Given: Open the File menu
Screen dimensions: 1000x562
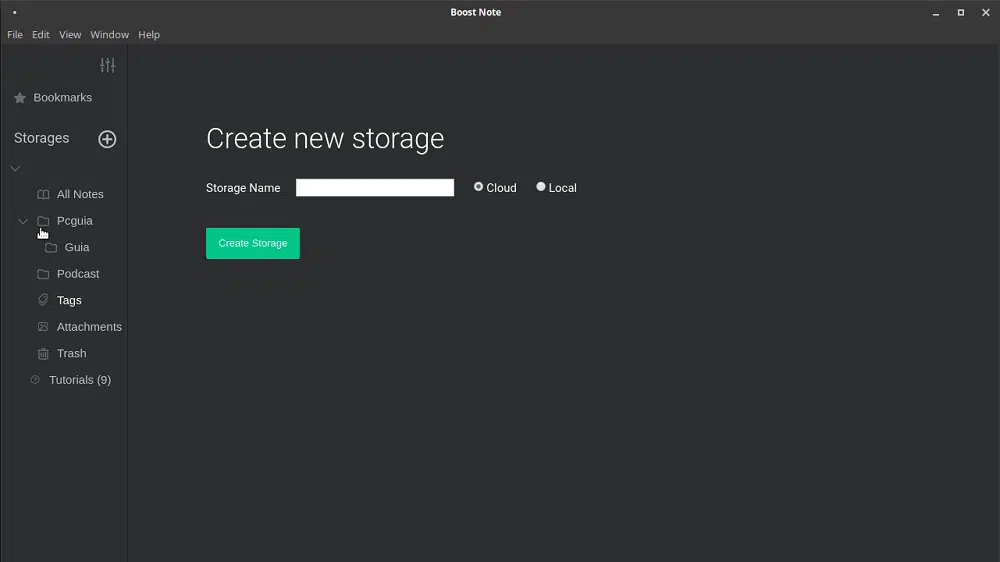Looking at the screenshot, I should 15,34.
